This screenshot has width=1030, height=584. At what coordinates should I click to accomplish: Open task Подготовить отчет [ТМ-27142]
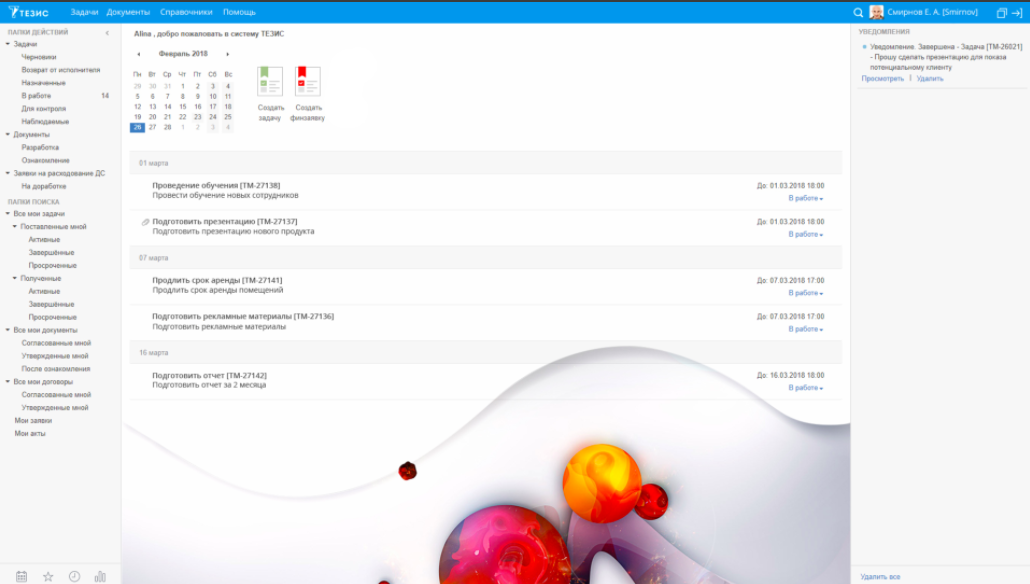210,376
